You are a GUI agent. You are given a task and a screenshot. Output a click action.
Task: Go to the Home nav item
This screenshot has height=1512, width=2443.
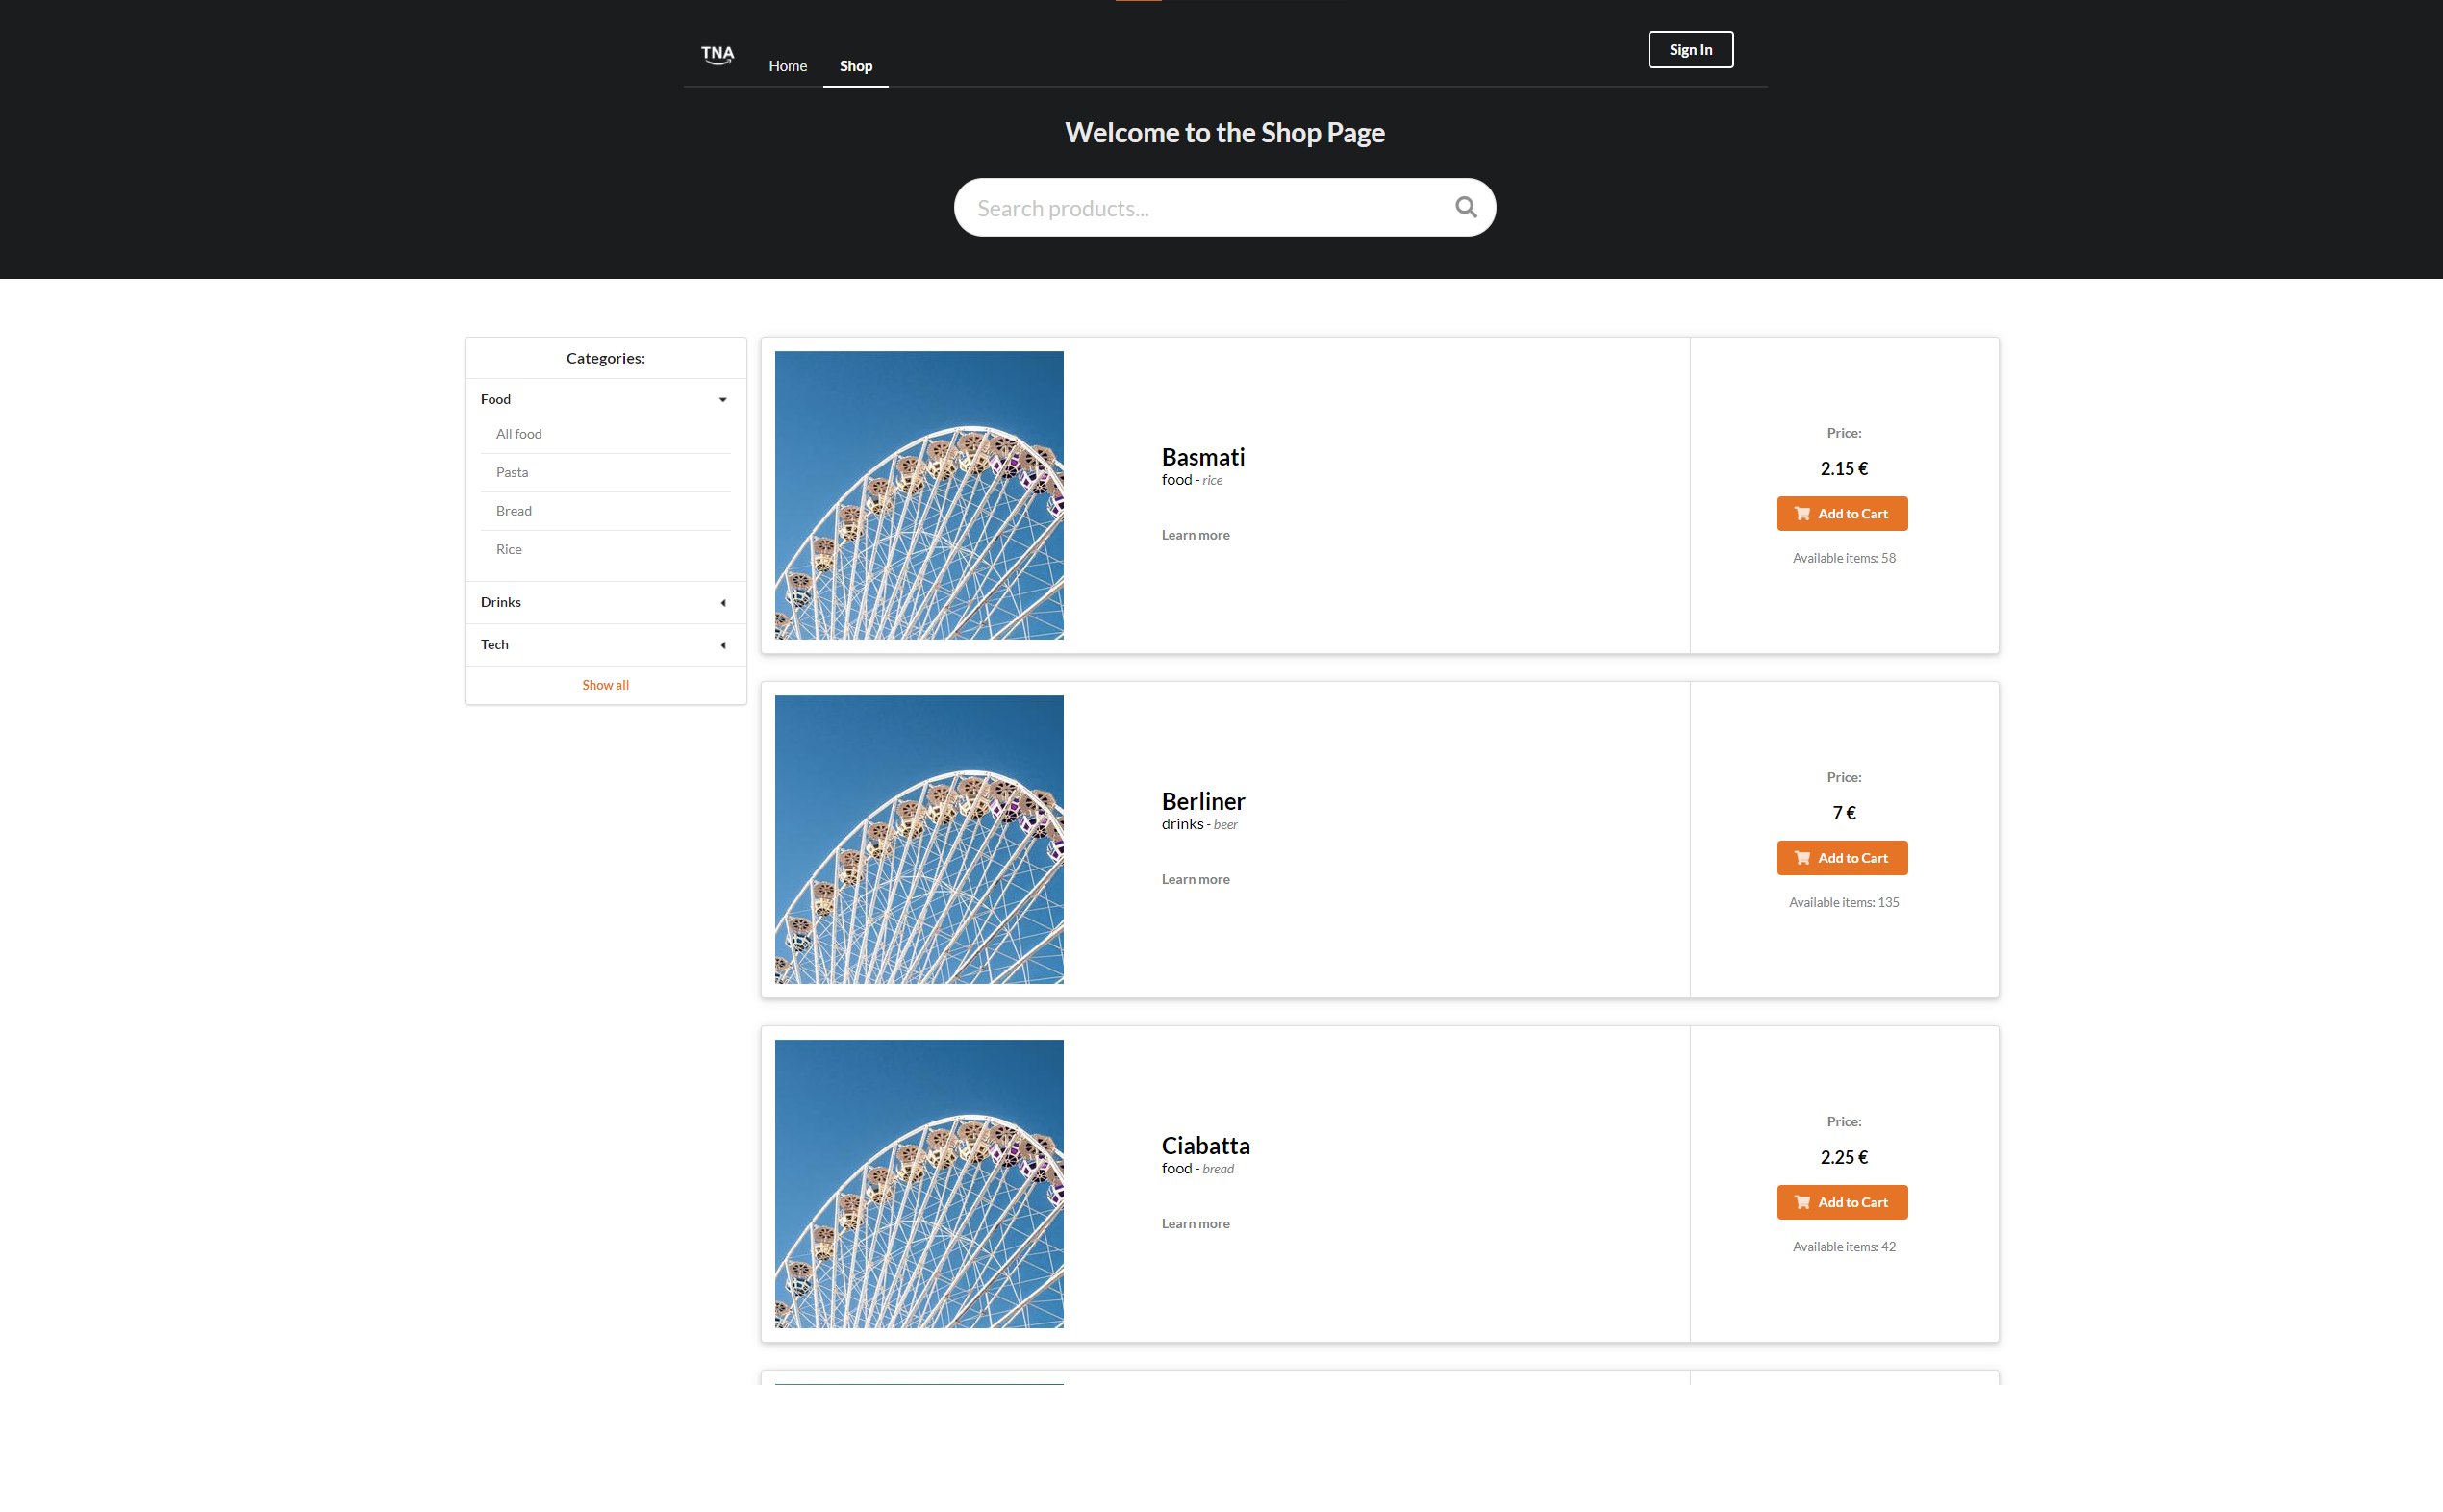787,66
